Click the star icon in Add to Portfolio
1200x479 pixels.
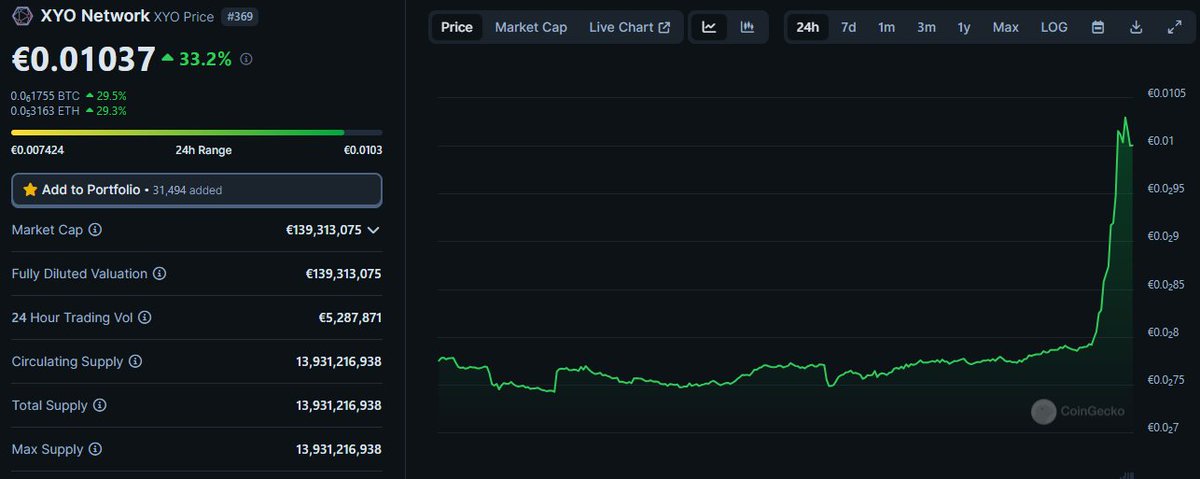coord(30,189)
